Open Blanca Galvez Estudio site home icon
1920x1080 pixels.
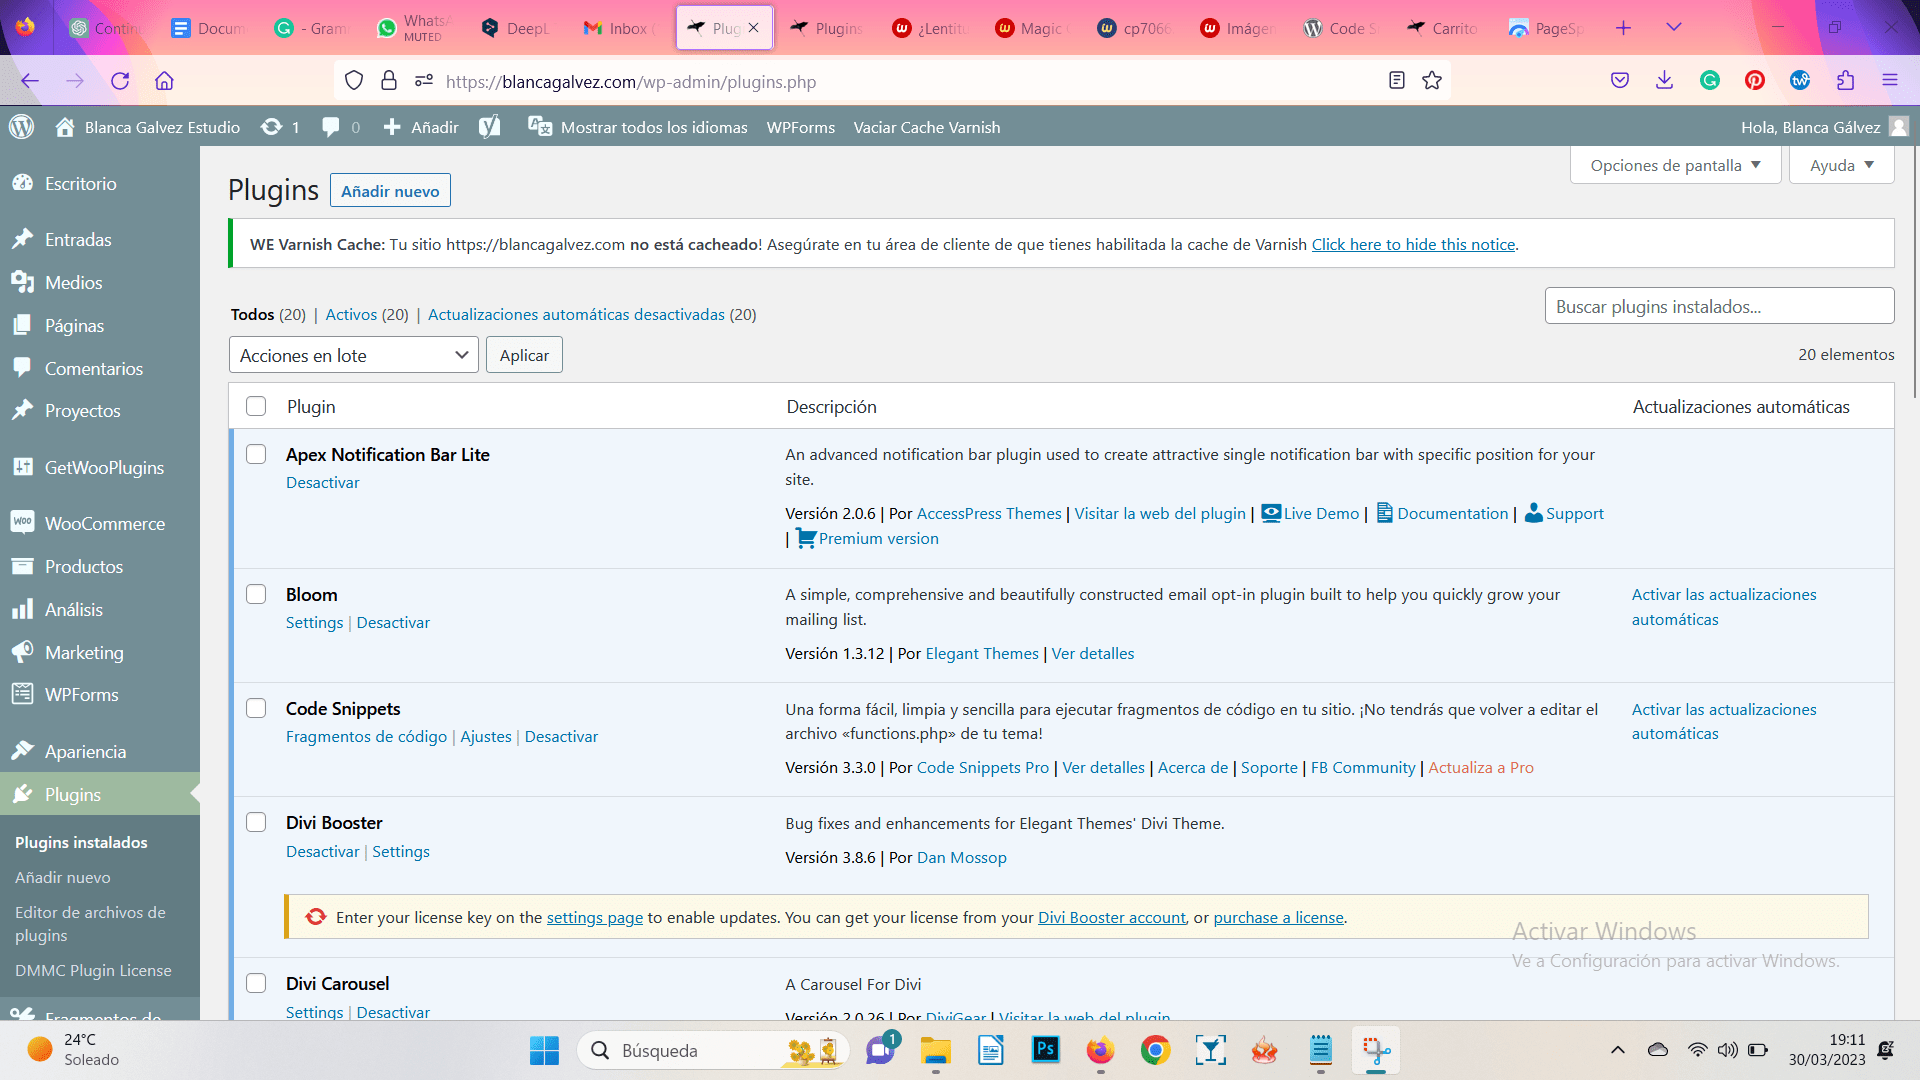(65, 127)
